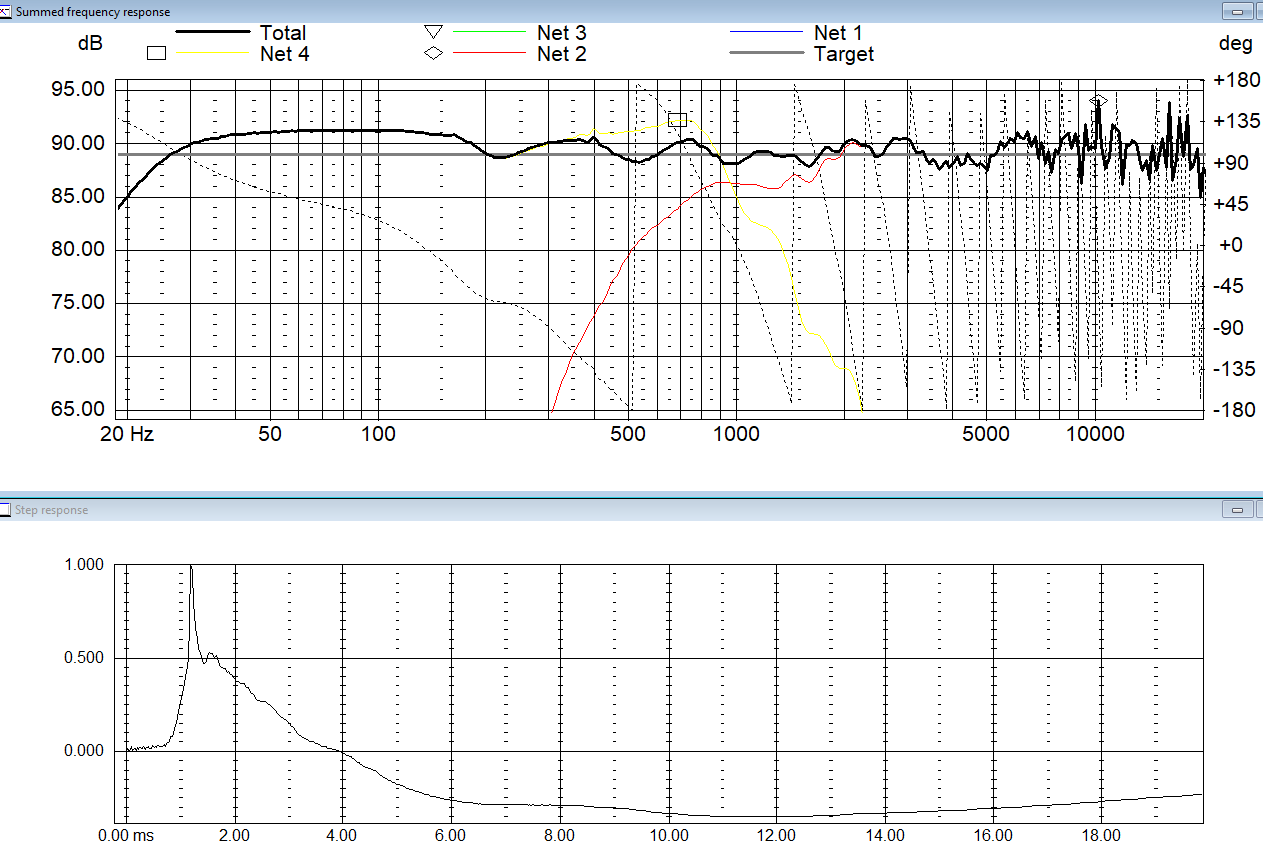Click the Net 4 legend label
This screenshot has width=1263, height=863.
(284, 54)
